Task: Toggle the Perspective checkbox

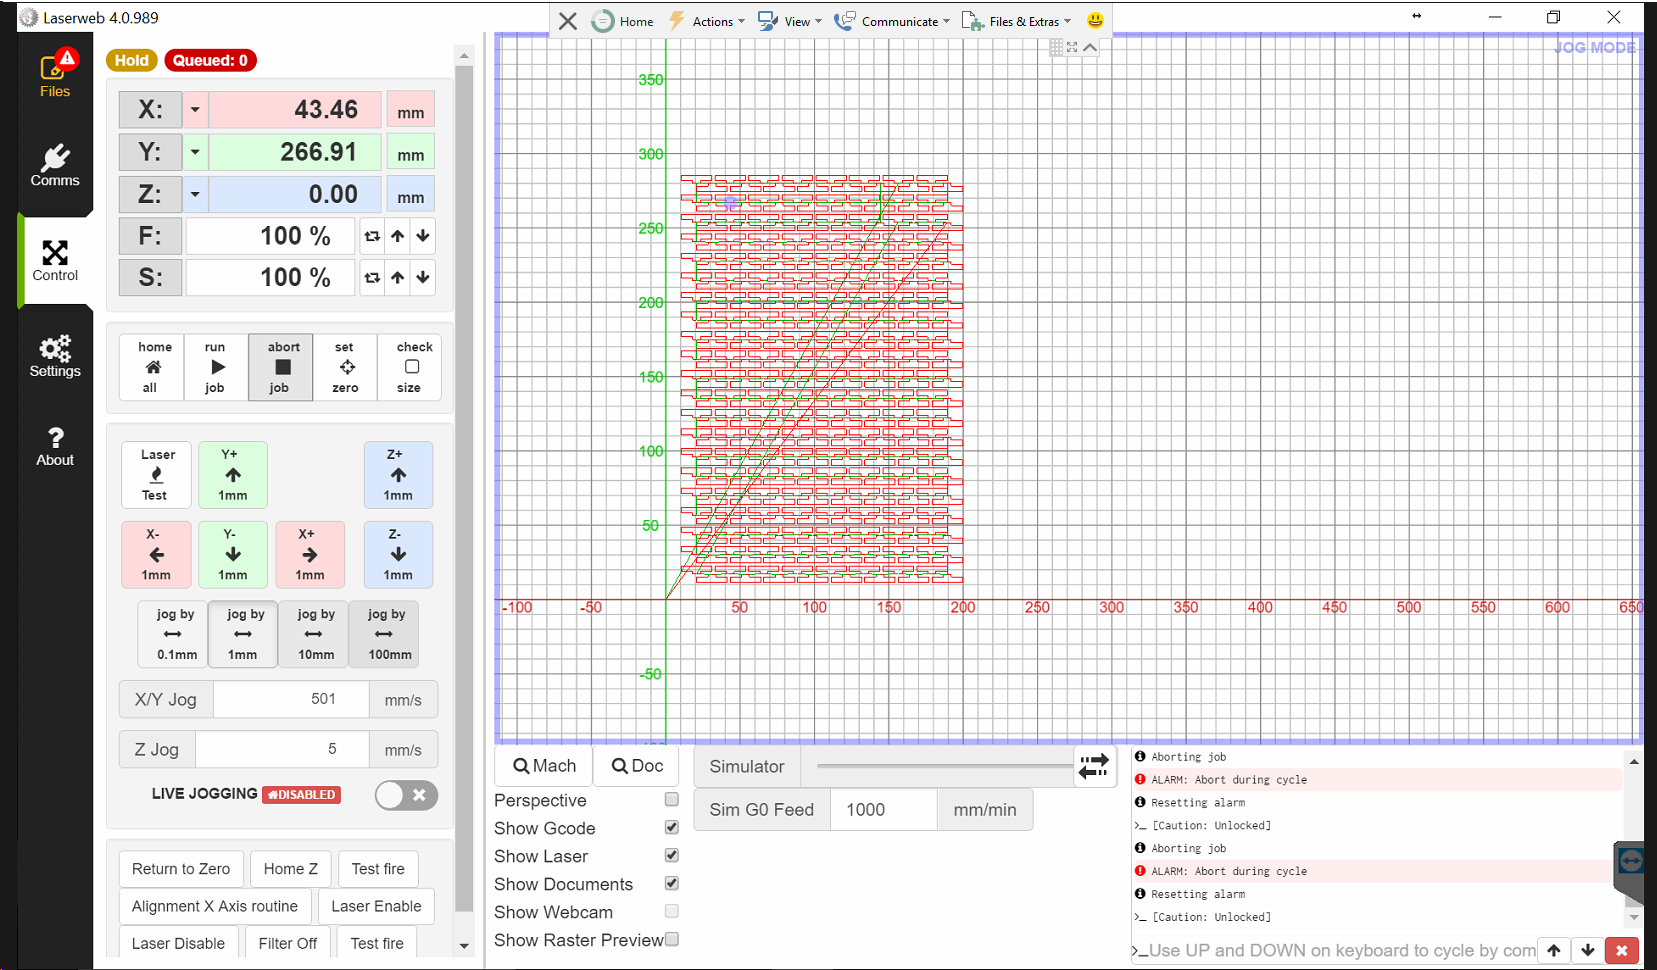Action: 672,800
